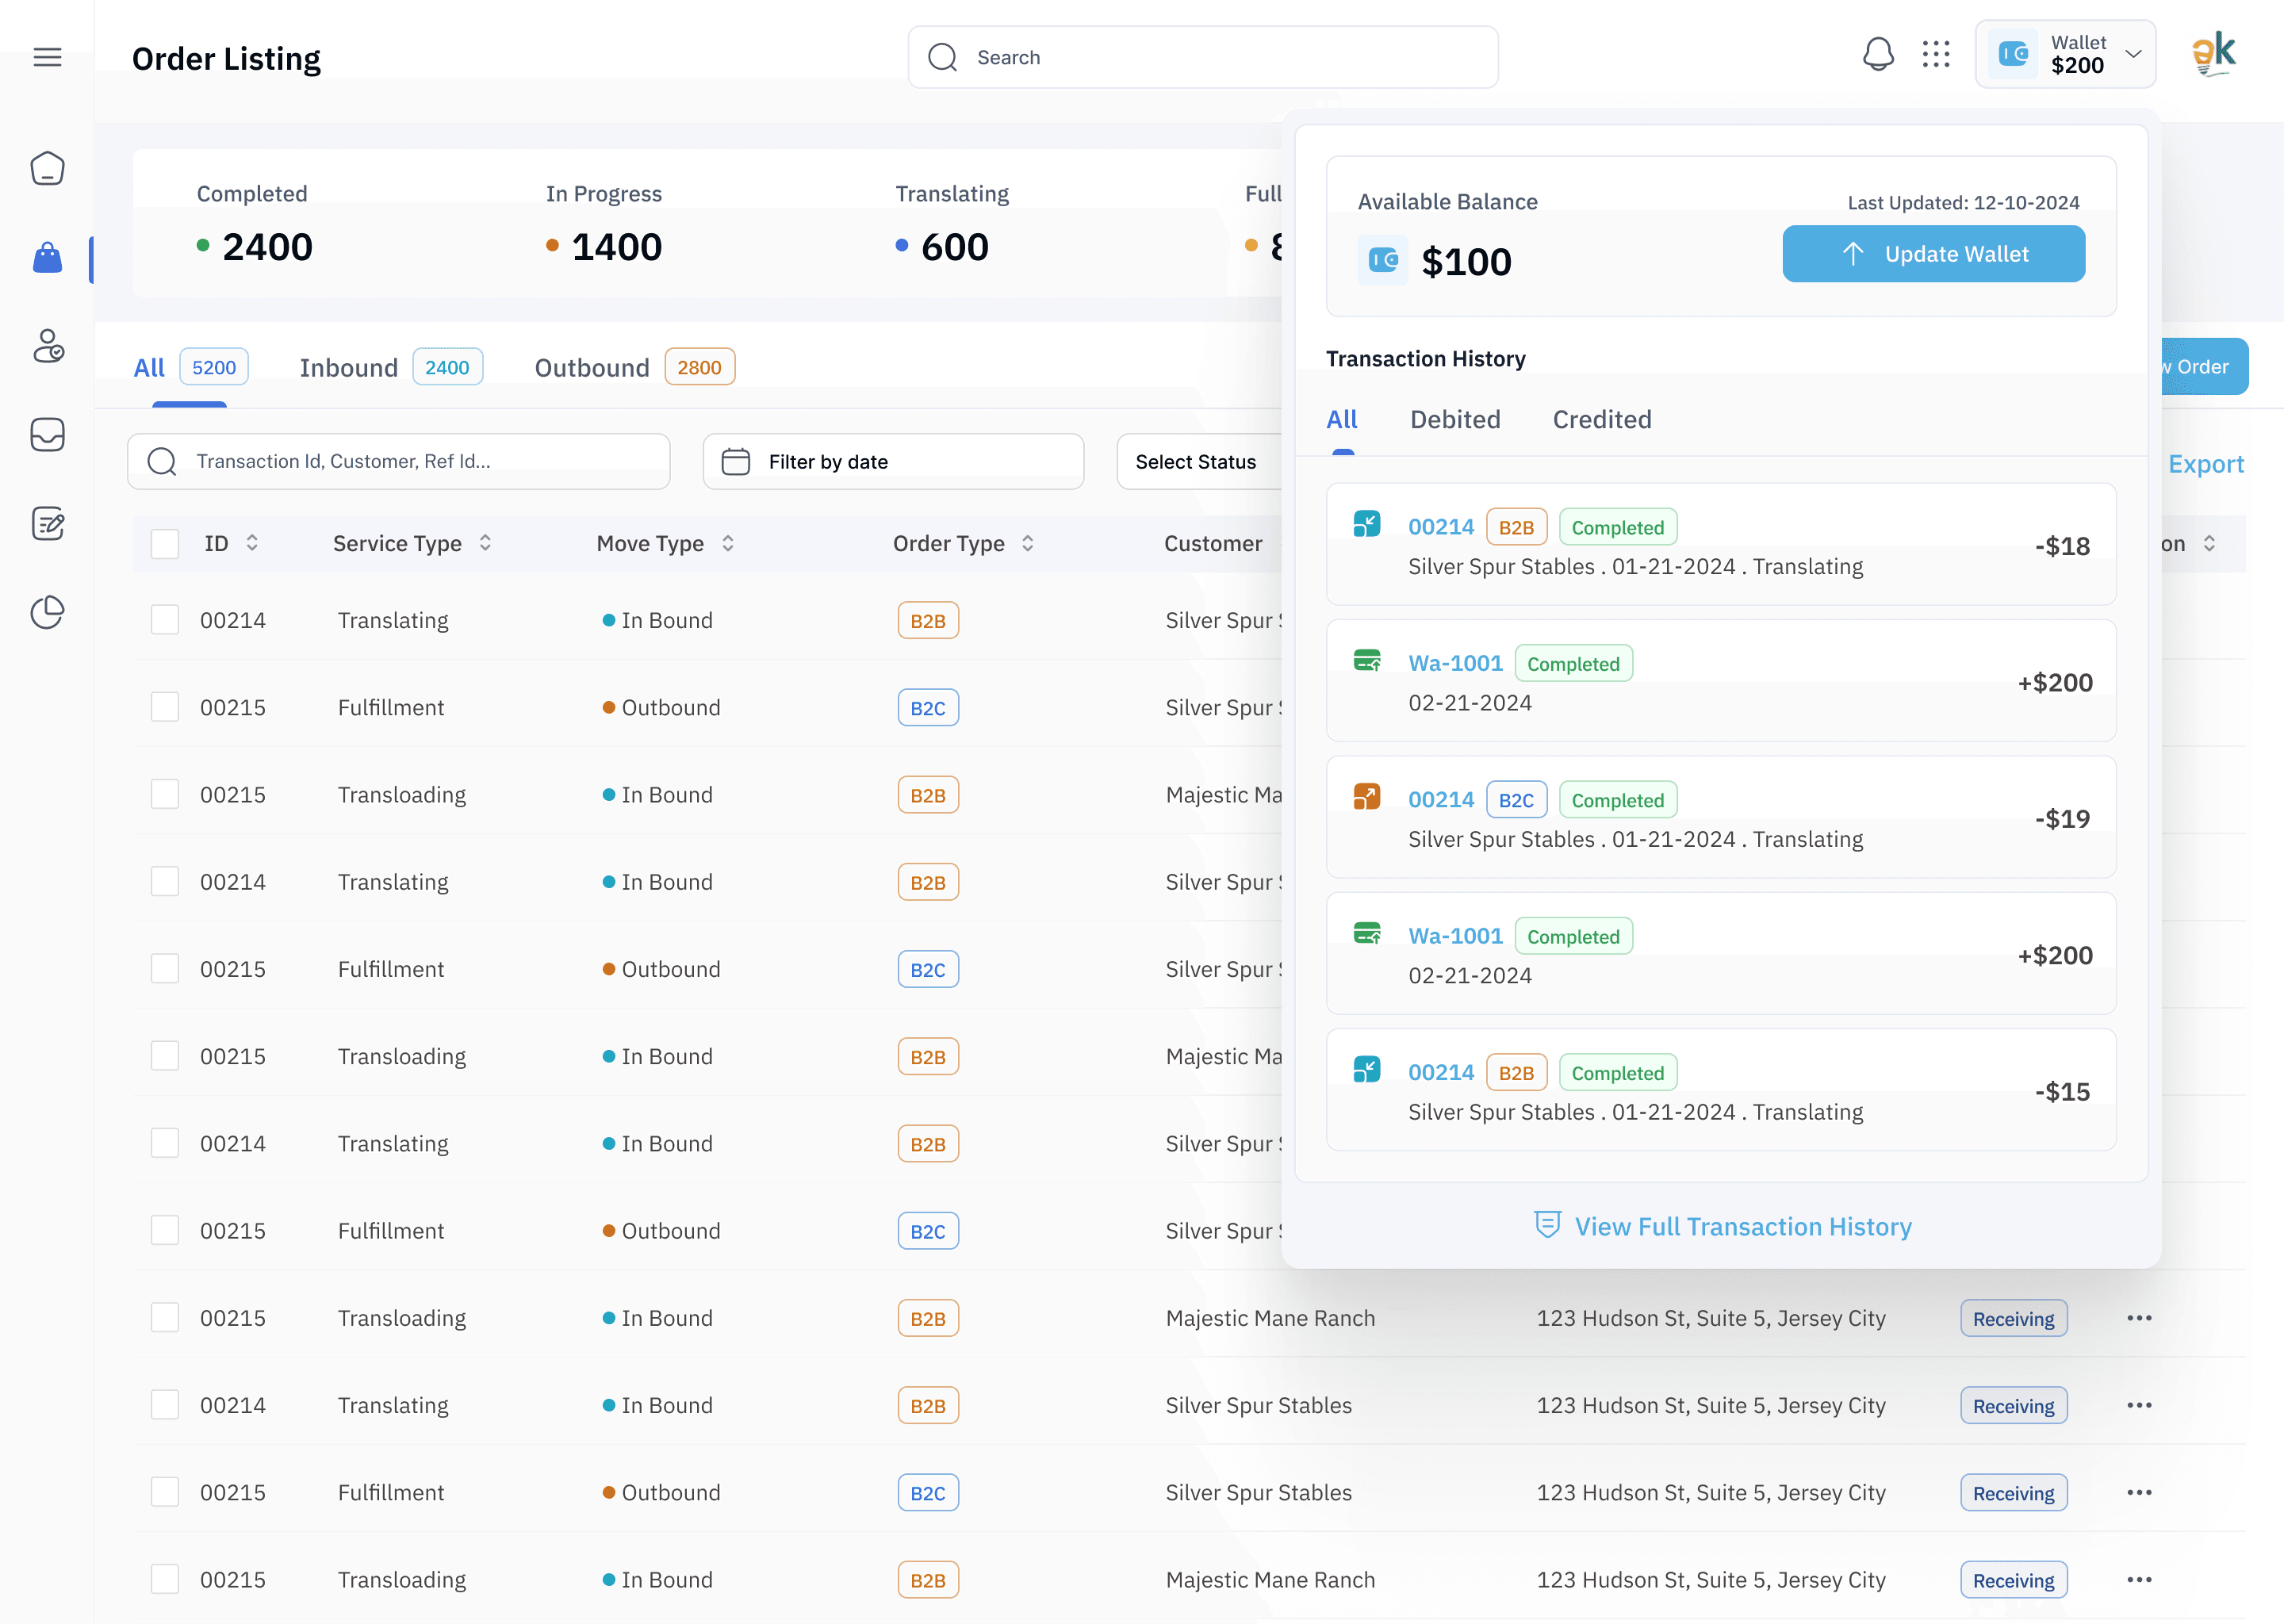Sort by Order Type column arrows
Viewport: 2284px width, 1624px height.
click(1028, 543)
